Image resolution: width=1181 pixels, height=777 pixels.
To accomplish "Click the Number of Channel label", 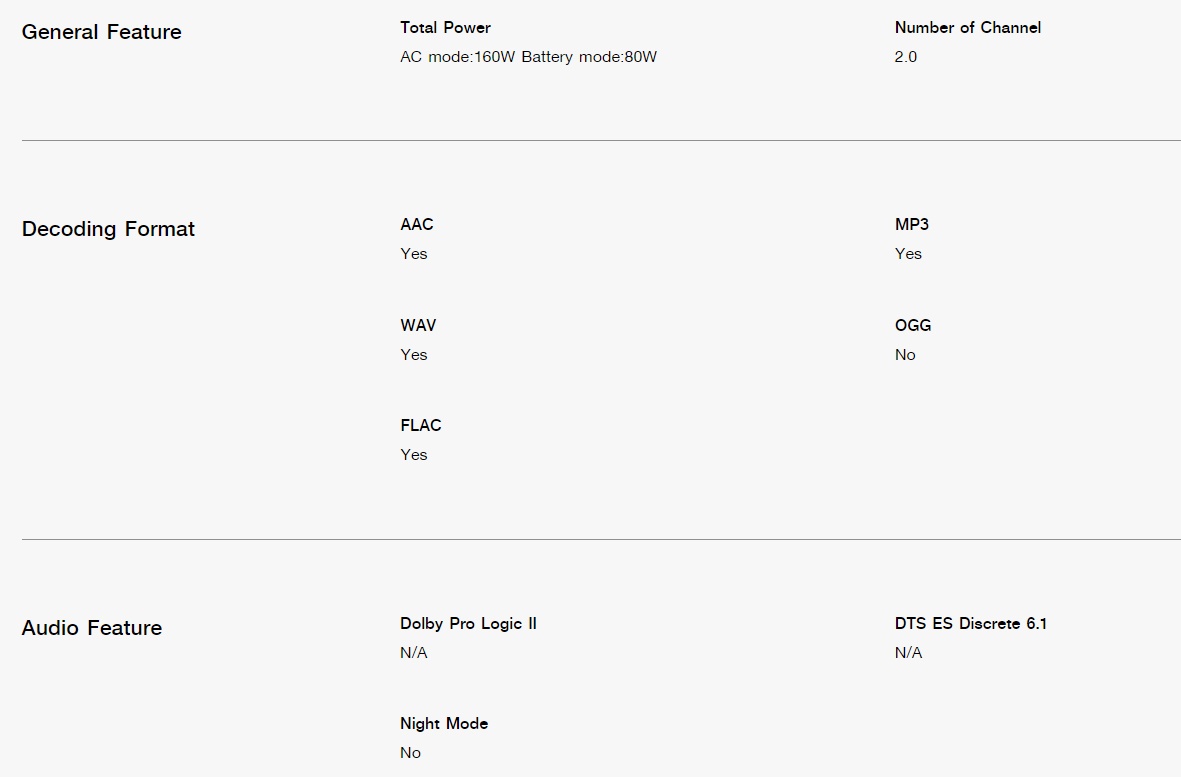I will click(x=968, y=27).
